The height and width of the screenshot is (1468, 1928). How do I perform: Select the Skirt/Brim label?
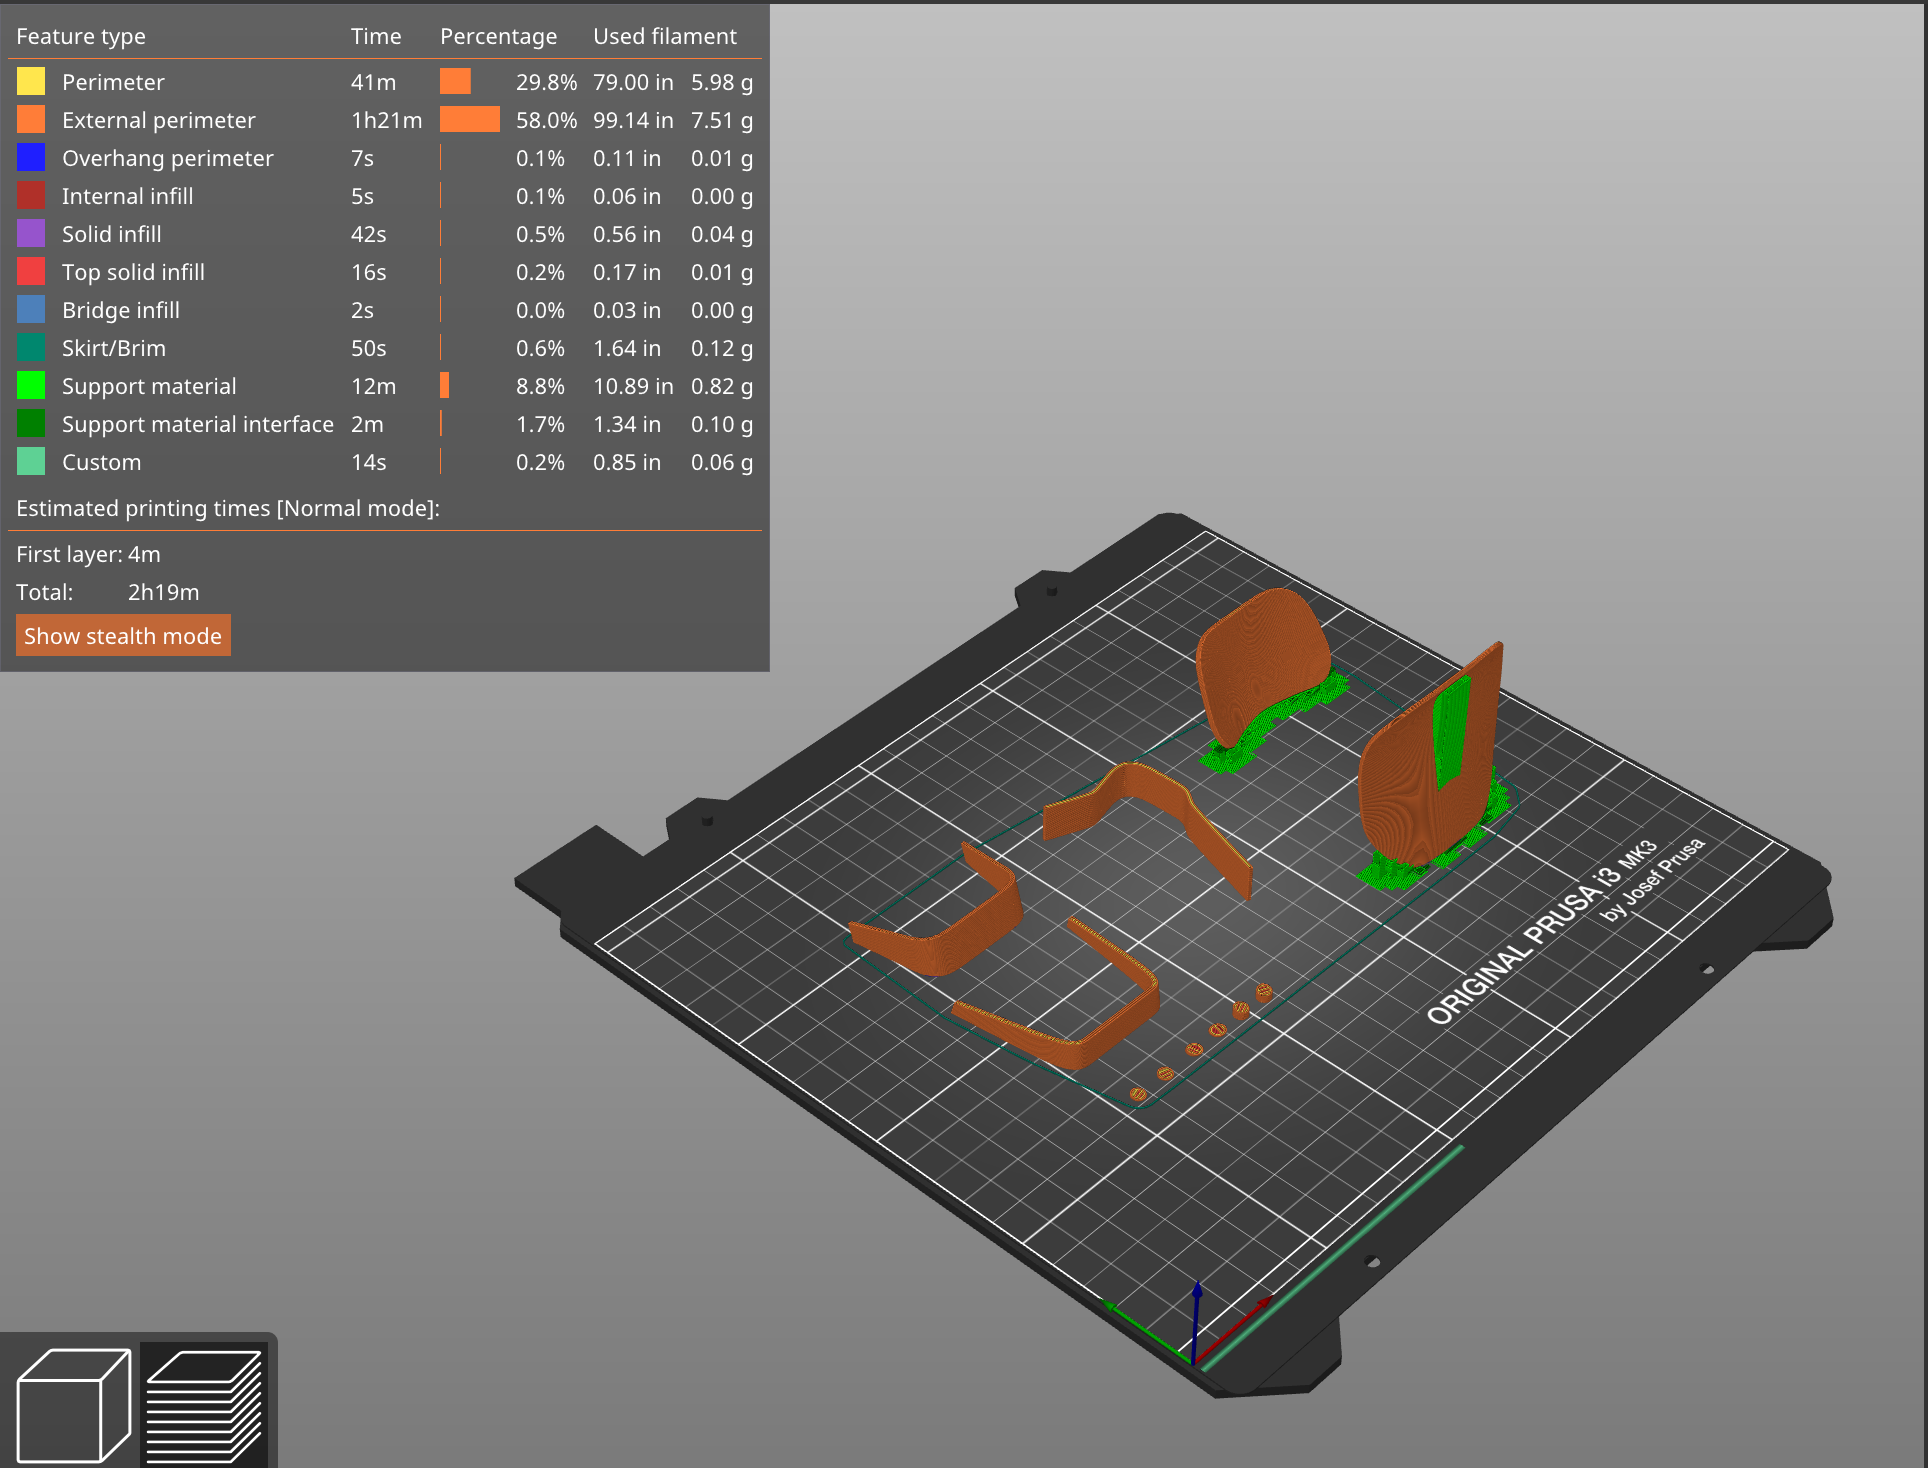(113, 348)
